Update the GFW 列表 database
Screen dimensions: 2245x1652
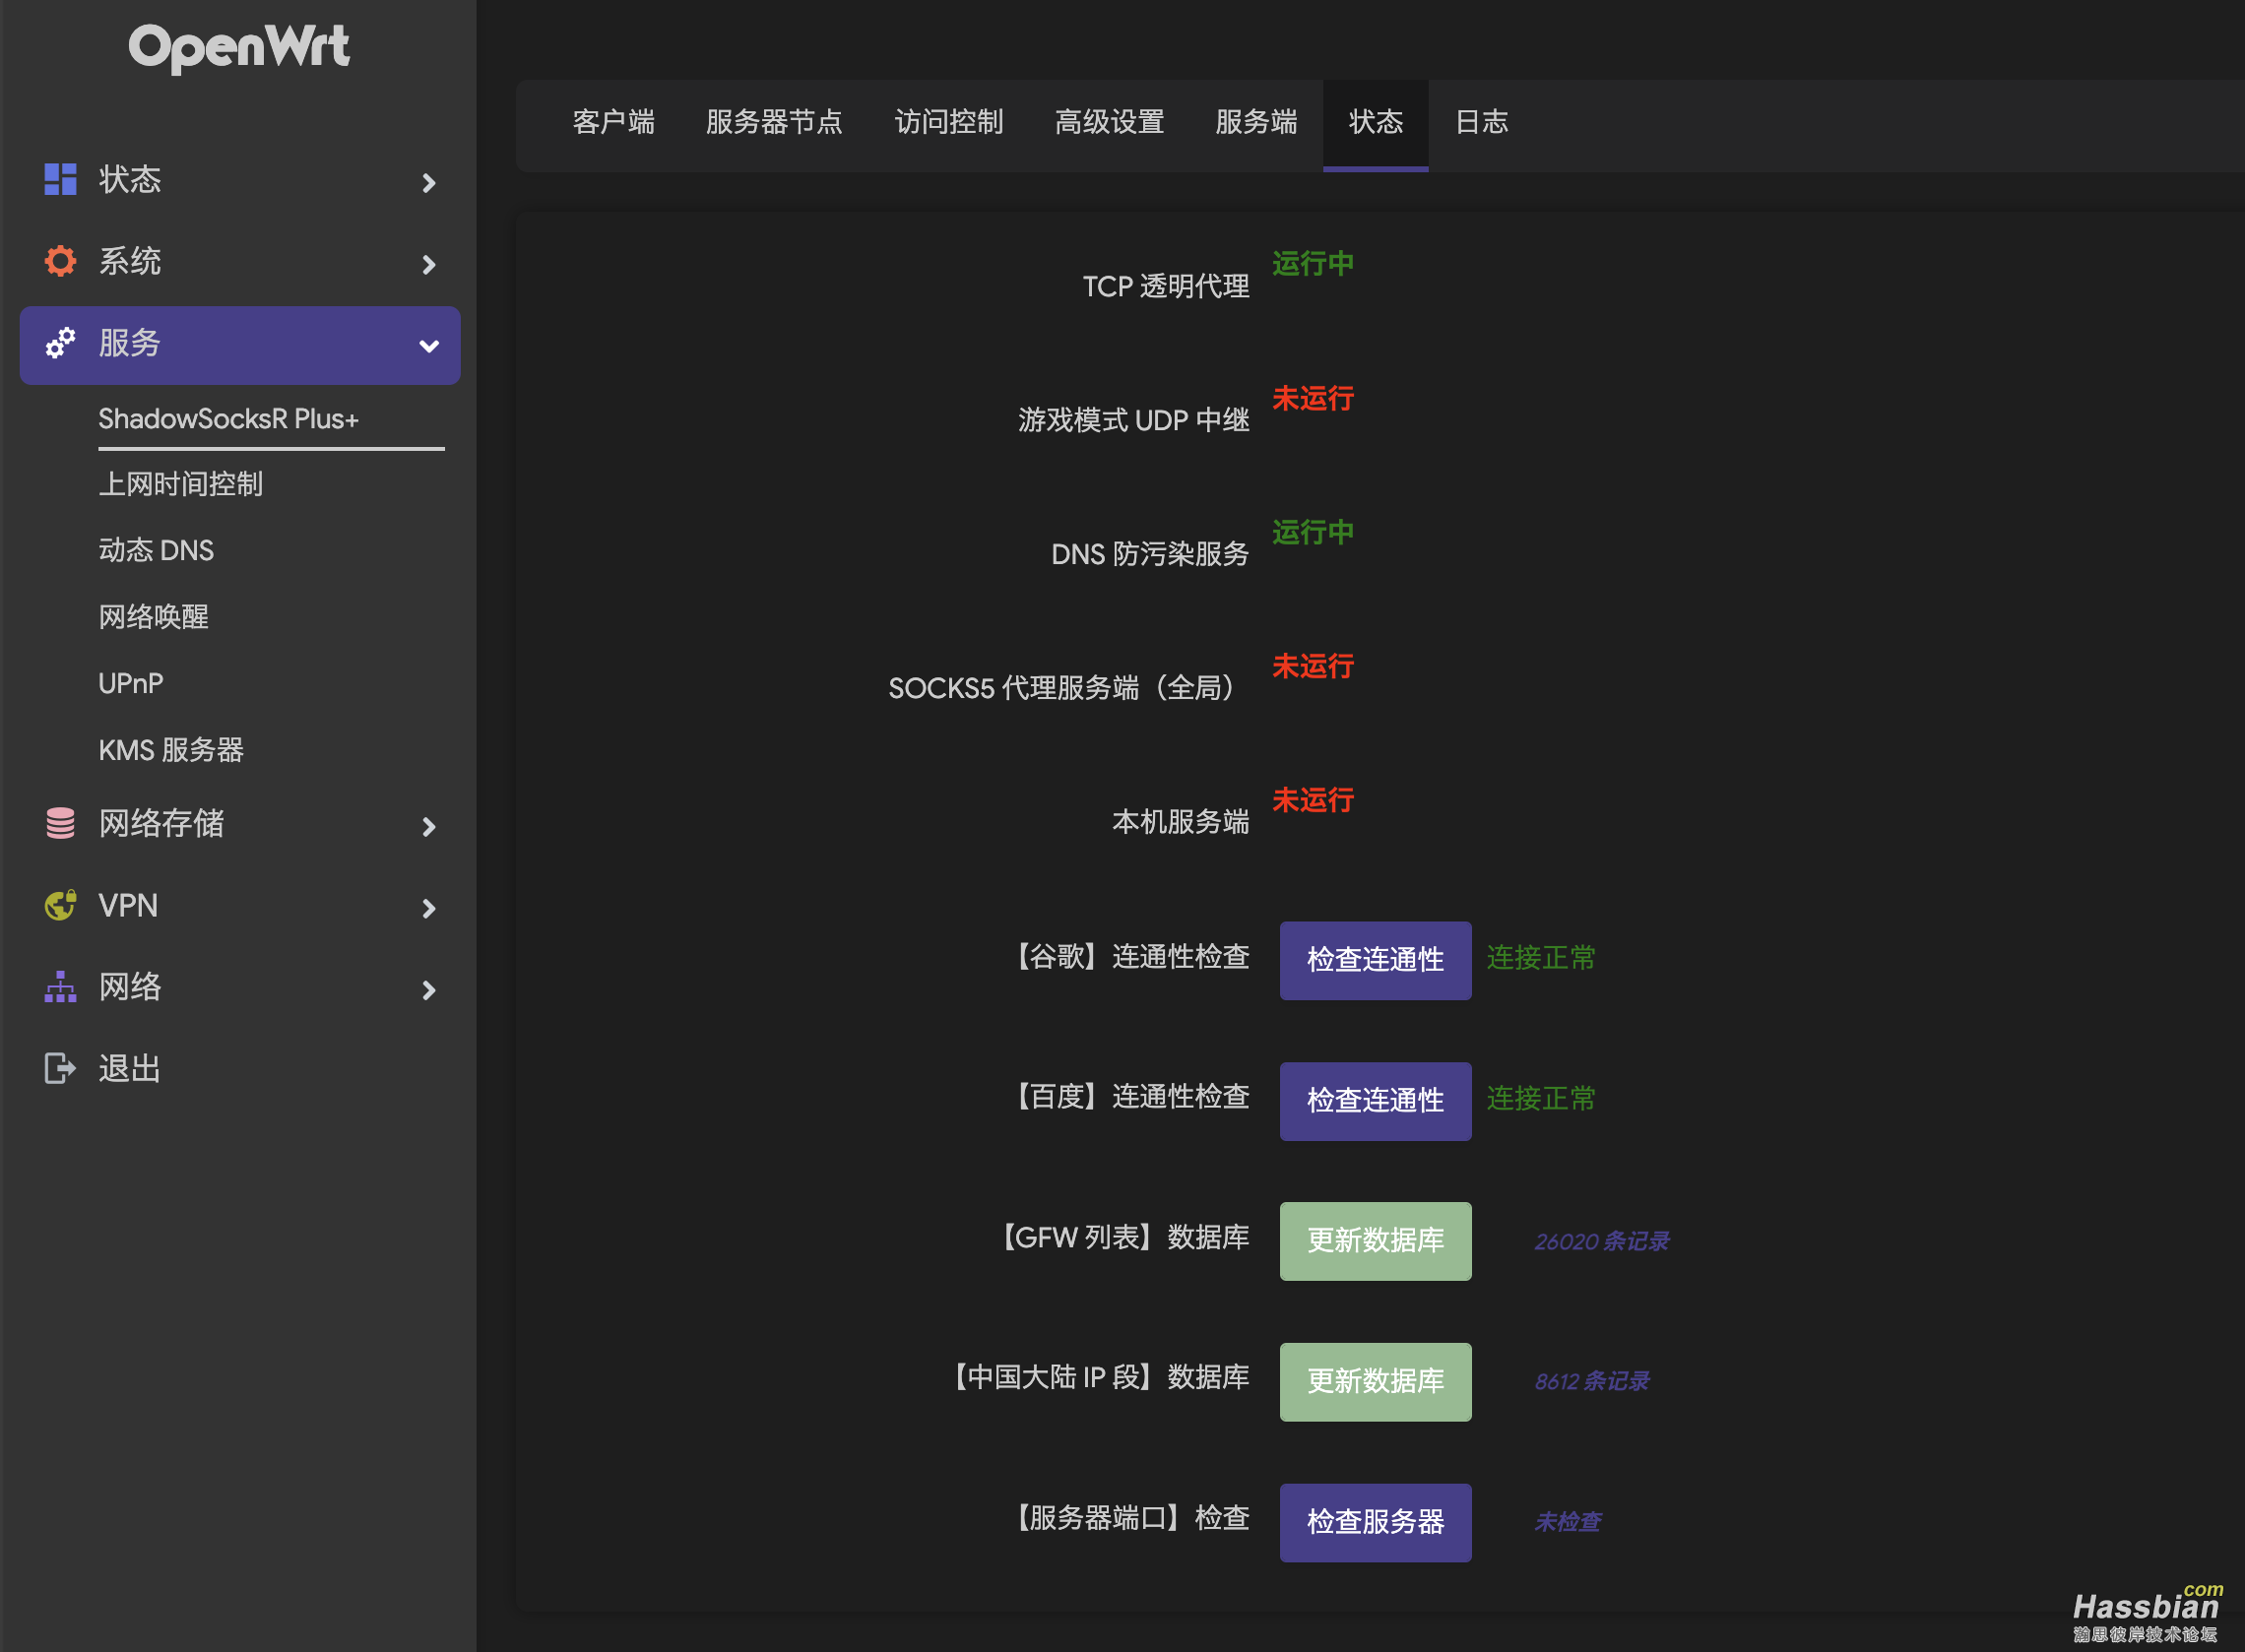(1375, 1241)
